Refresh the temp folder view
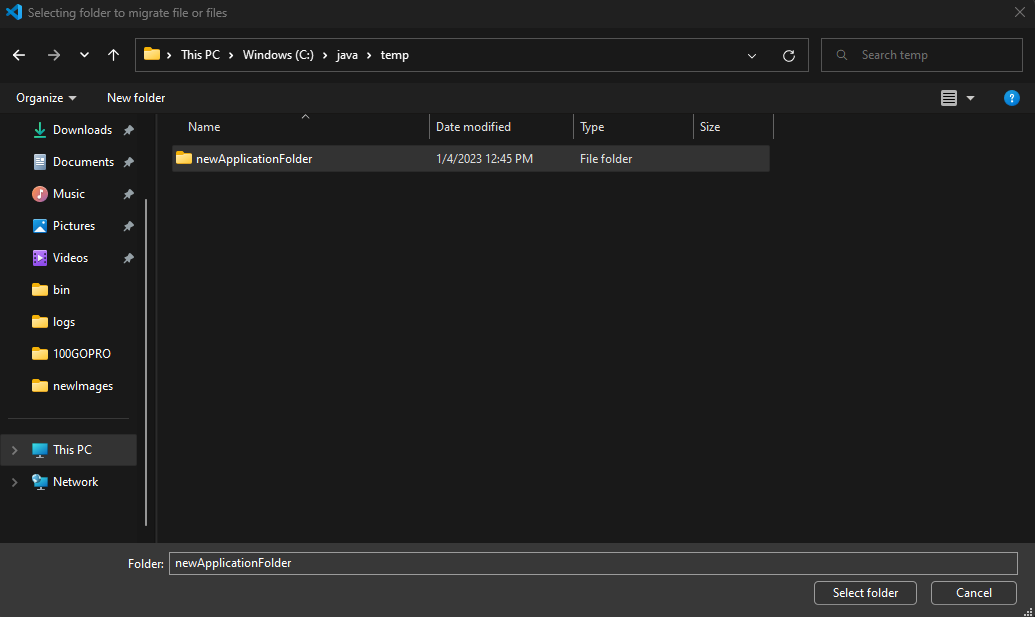Image resolution: width=1035 pixels, height=617 pixels. (788, 55)
